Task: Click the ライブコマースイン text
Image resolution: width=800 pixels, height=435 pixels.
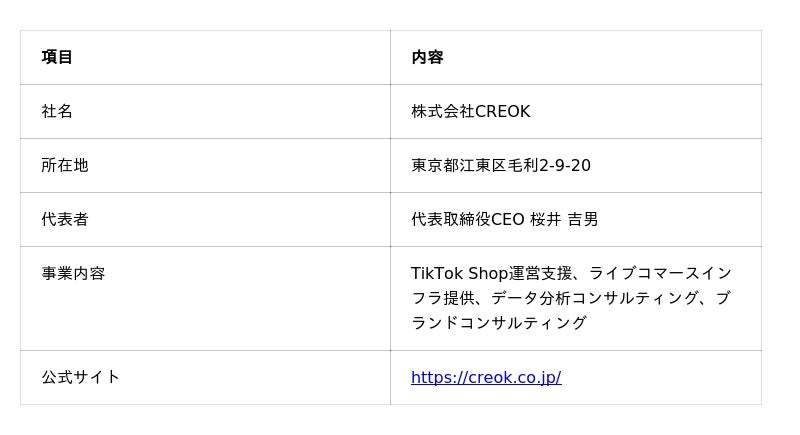Action: tap(660, 273)
